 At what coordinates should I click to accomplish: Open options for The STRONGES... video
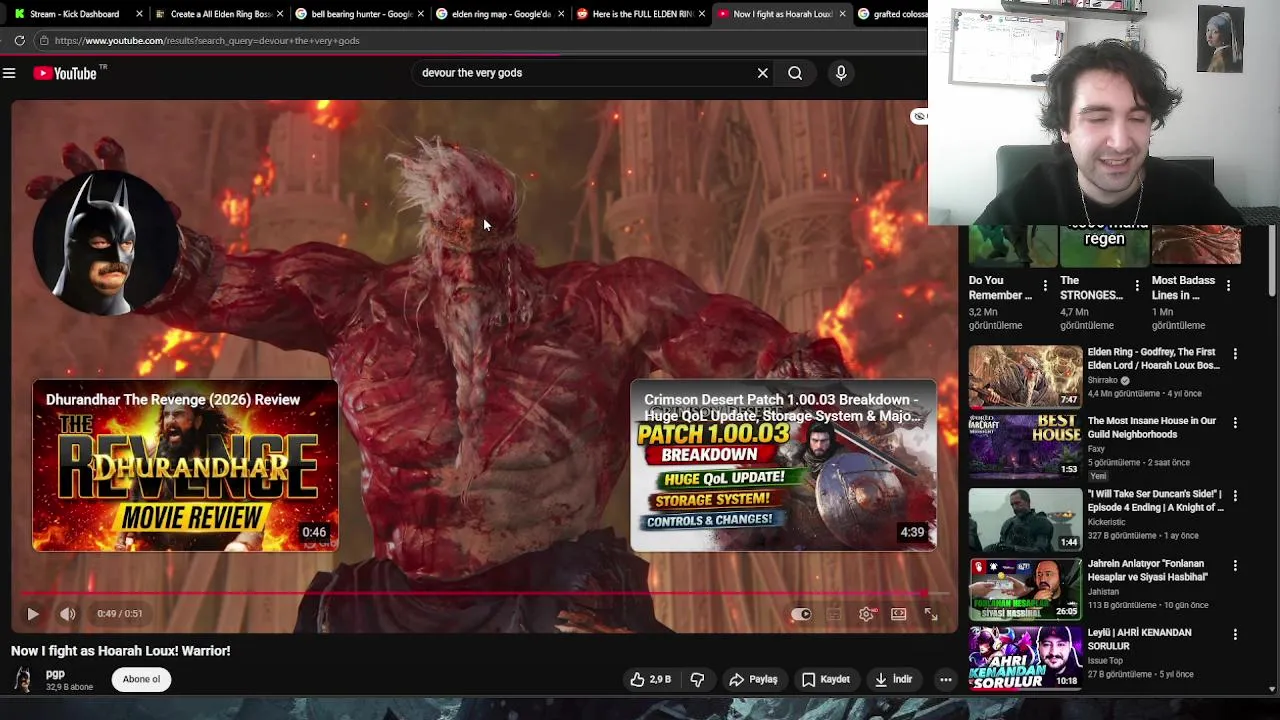(1137, 286)
